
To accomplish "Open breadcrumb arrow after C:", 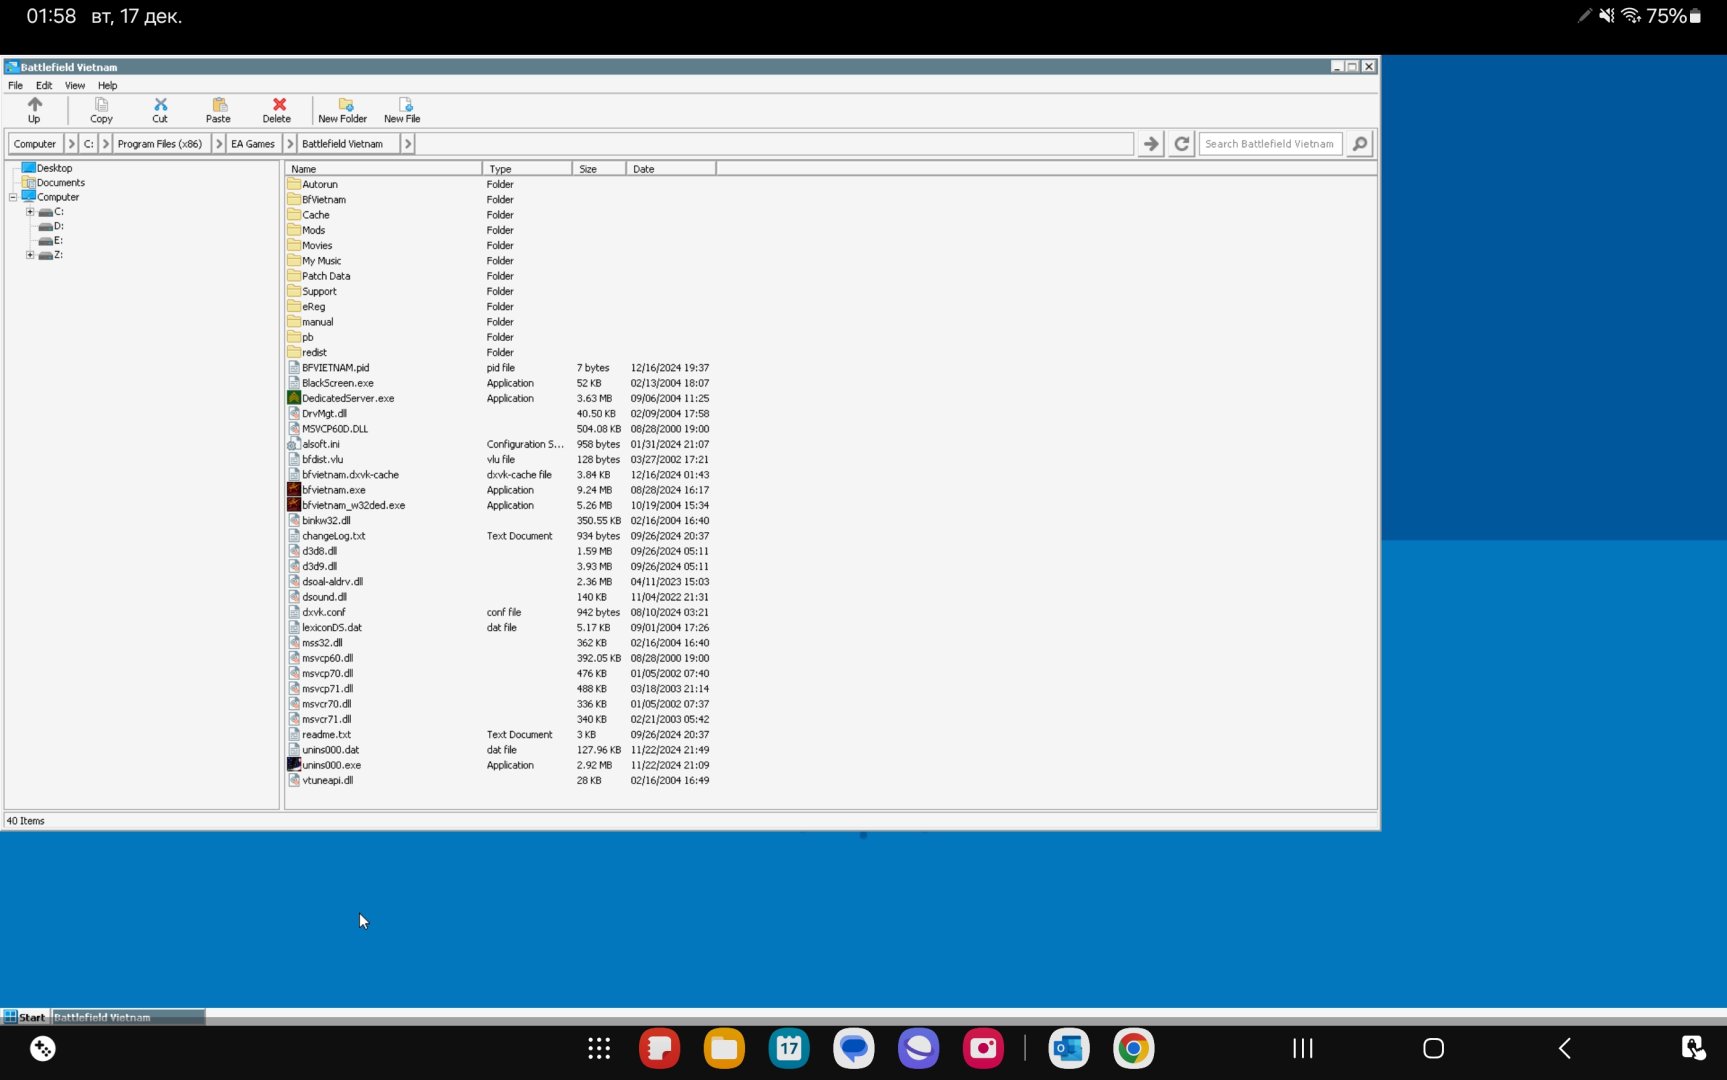I will (105, 144).
